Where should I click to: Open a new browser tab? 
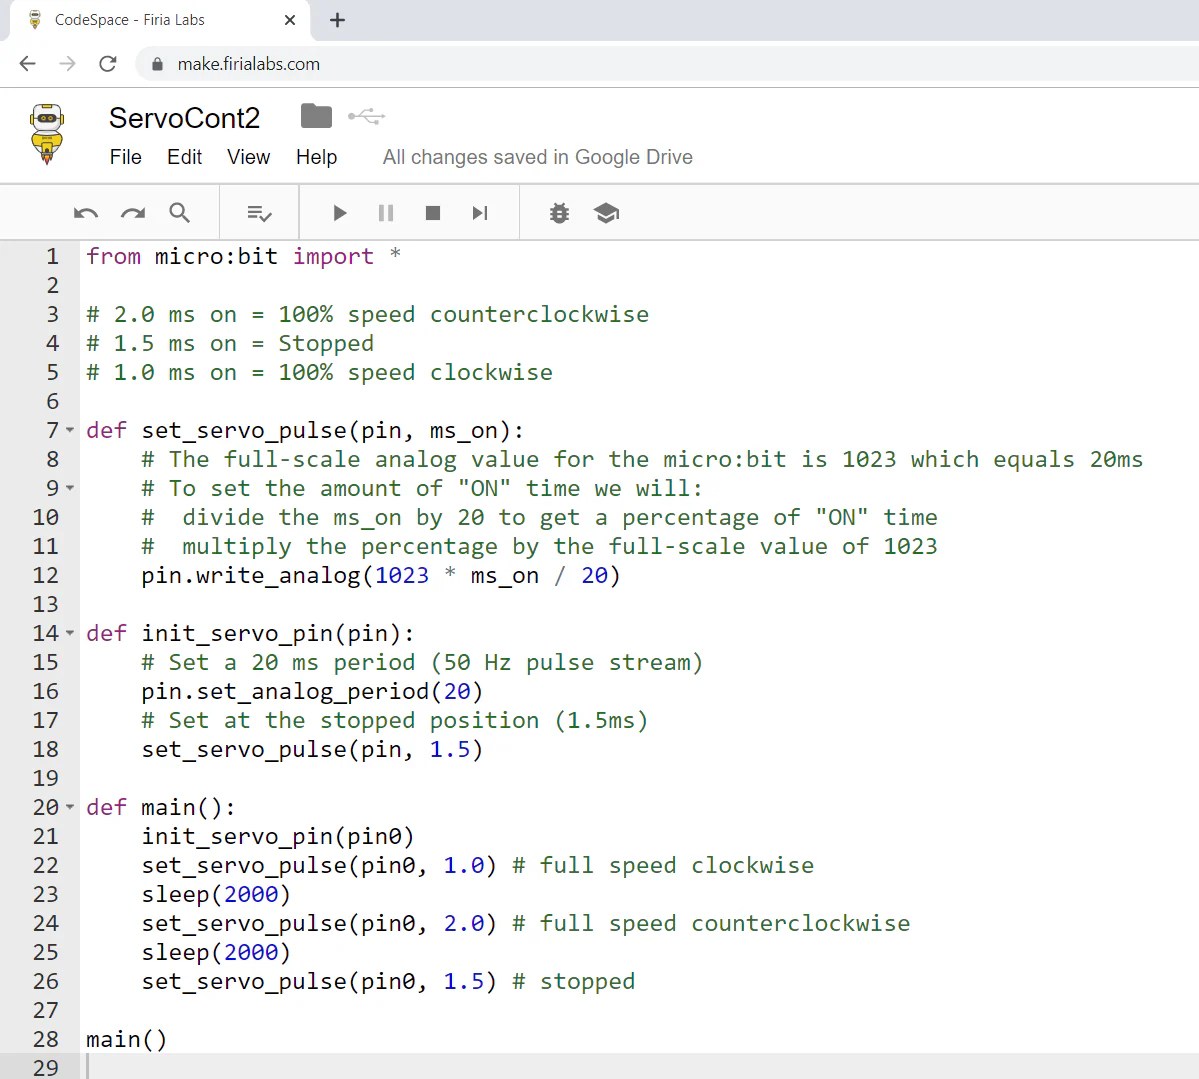click(x=337, y=19)
